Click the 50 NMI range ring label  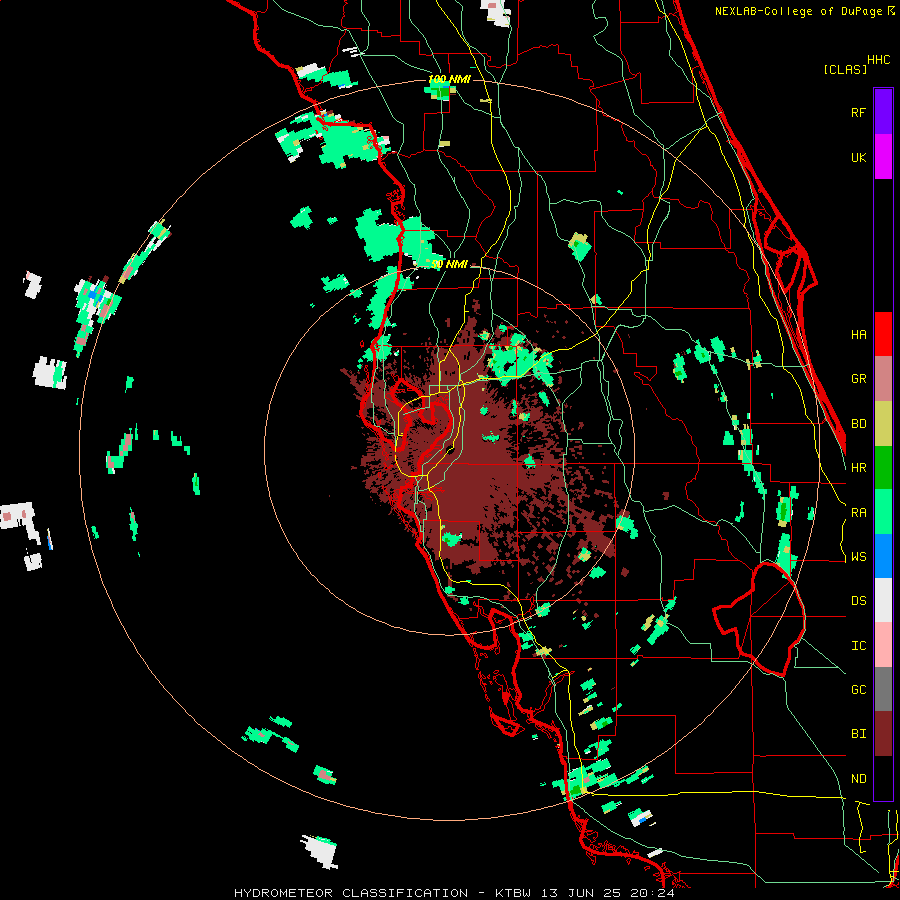(x=449, y=264)
